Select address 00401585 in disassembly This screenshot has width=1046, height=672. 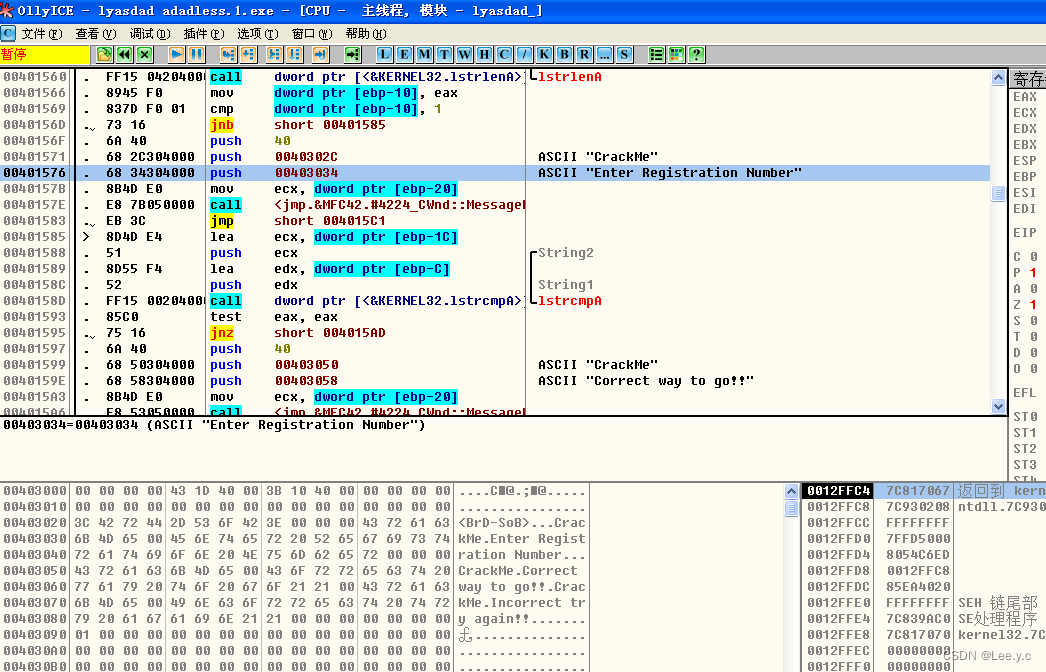pos(35,237)
